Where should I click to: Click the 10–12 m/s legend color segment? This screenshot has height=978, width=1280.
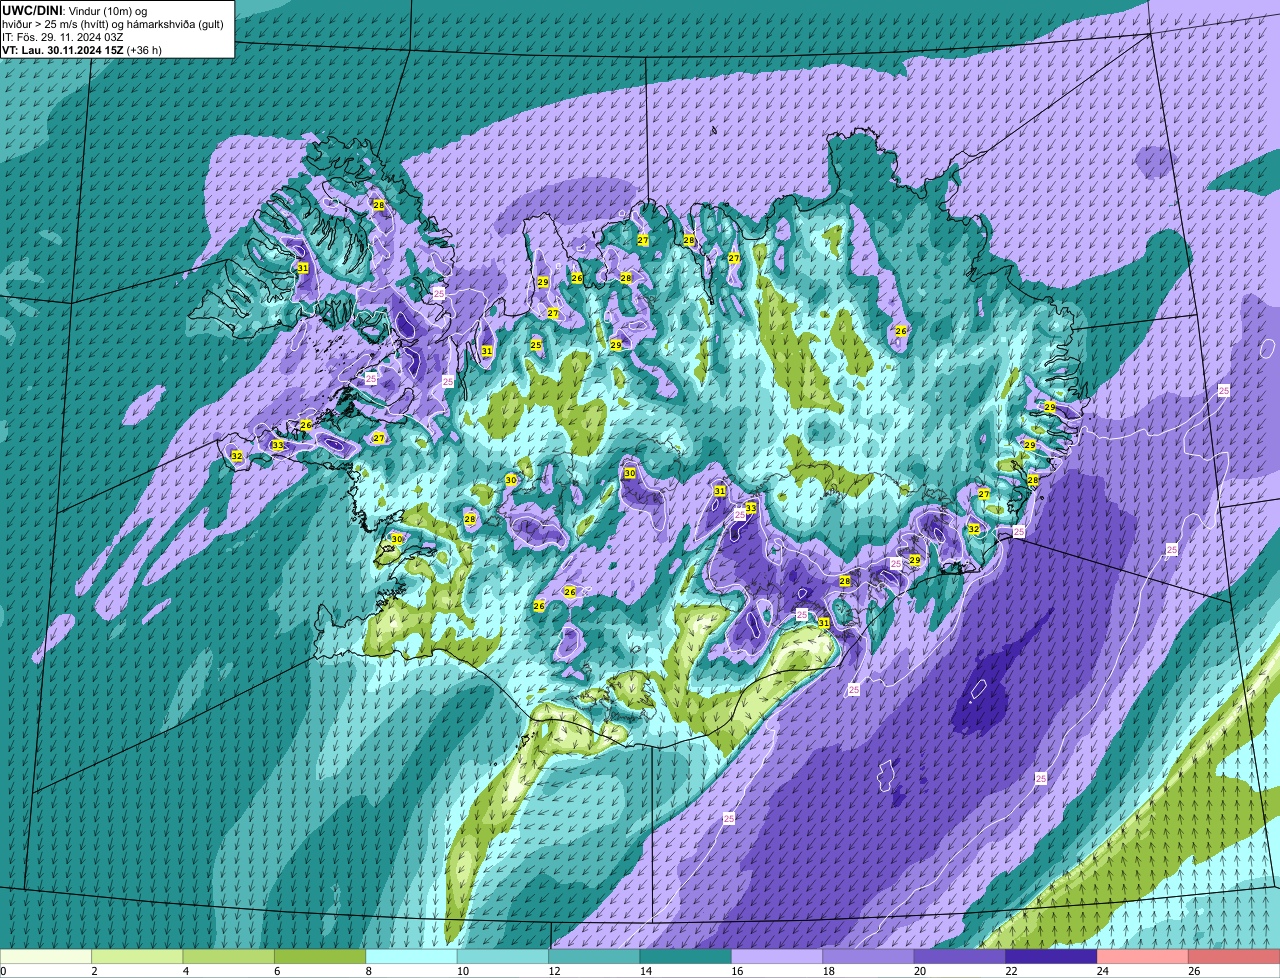[503, 956]
